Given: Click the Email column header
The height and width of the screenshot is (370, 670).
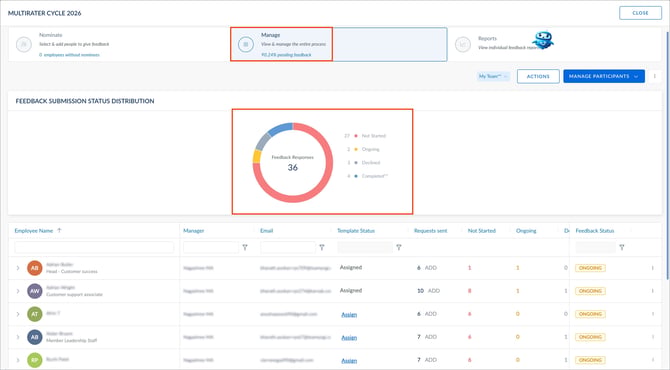Looking at the screenshot, I should (x=267, y=230).
